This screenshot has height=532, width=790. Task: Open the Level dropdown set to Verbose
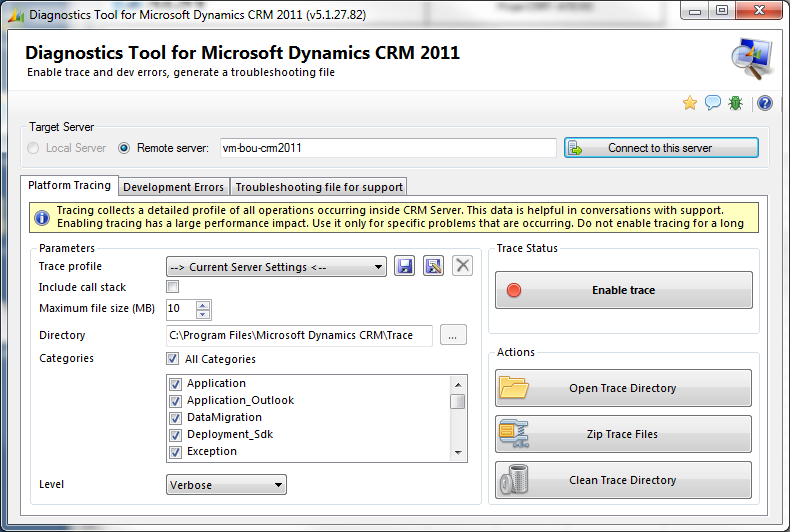point(226,485)
